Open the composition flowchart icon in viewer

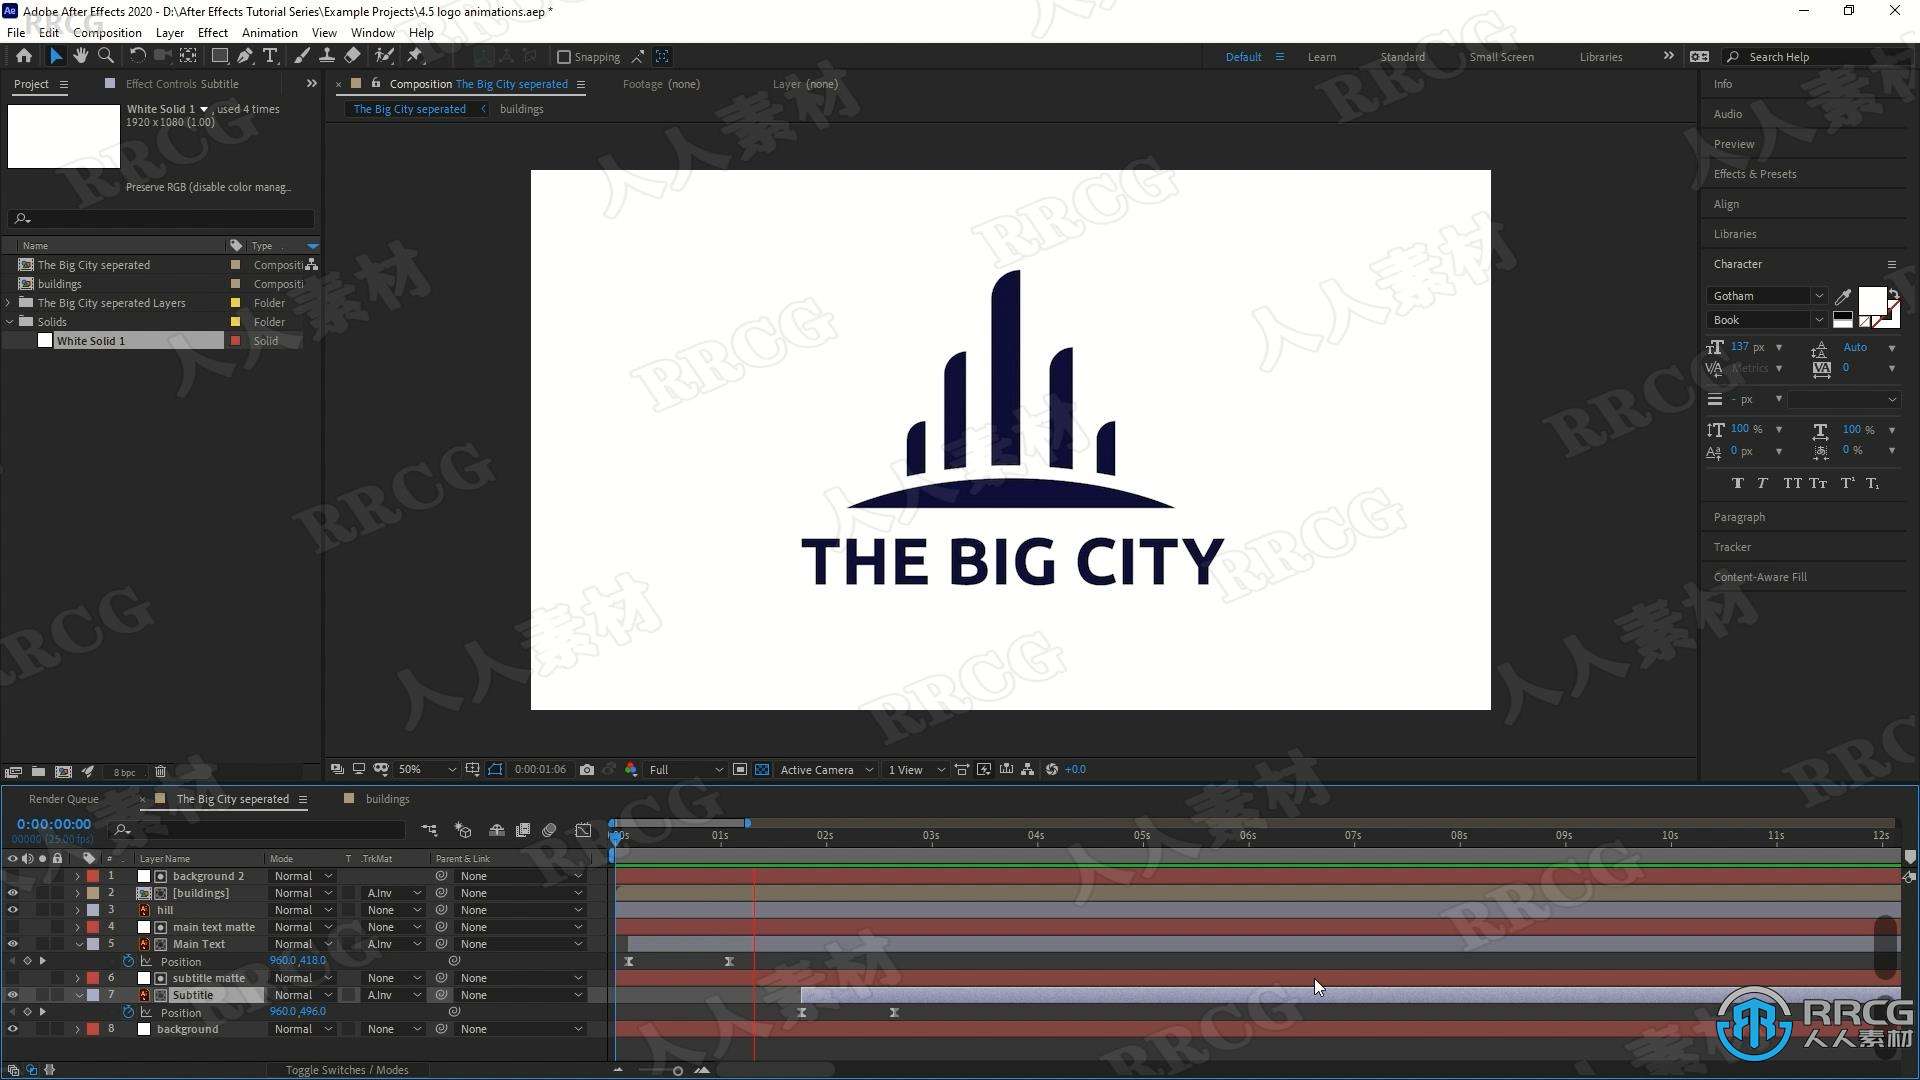click(x=1027, y=770)
